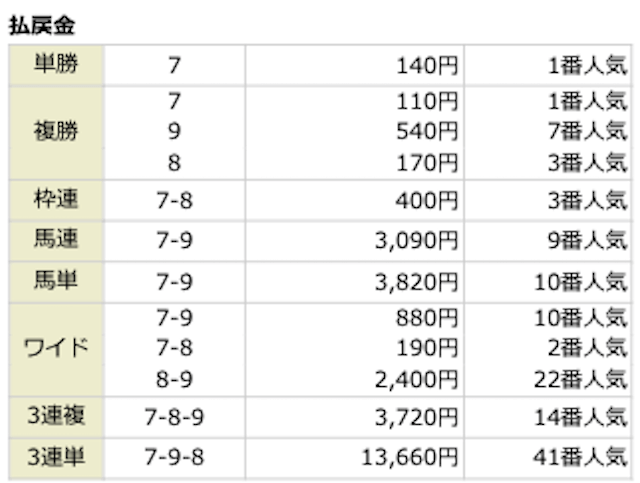The height and width of the screenshot is (483, 640).
Task: Select the 7-9-8 combination
Action: click(x=175, y=458)
